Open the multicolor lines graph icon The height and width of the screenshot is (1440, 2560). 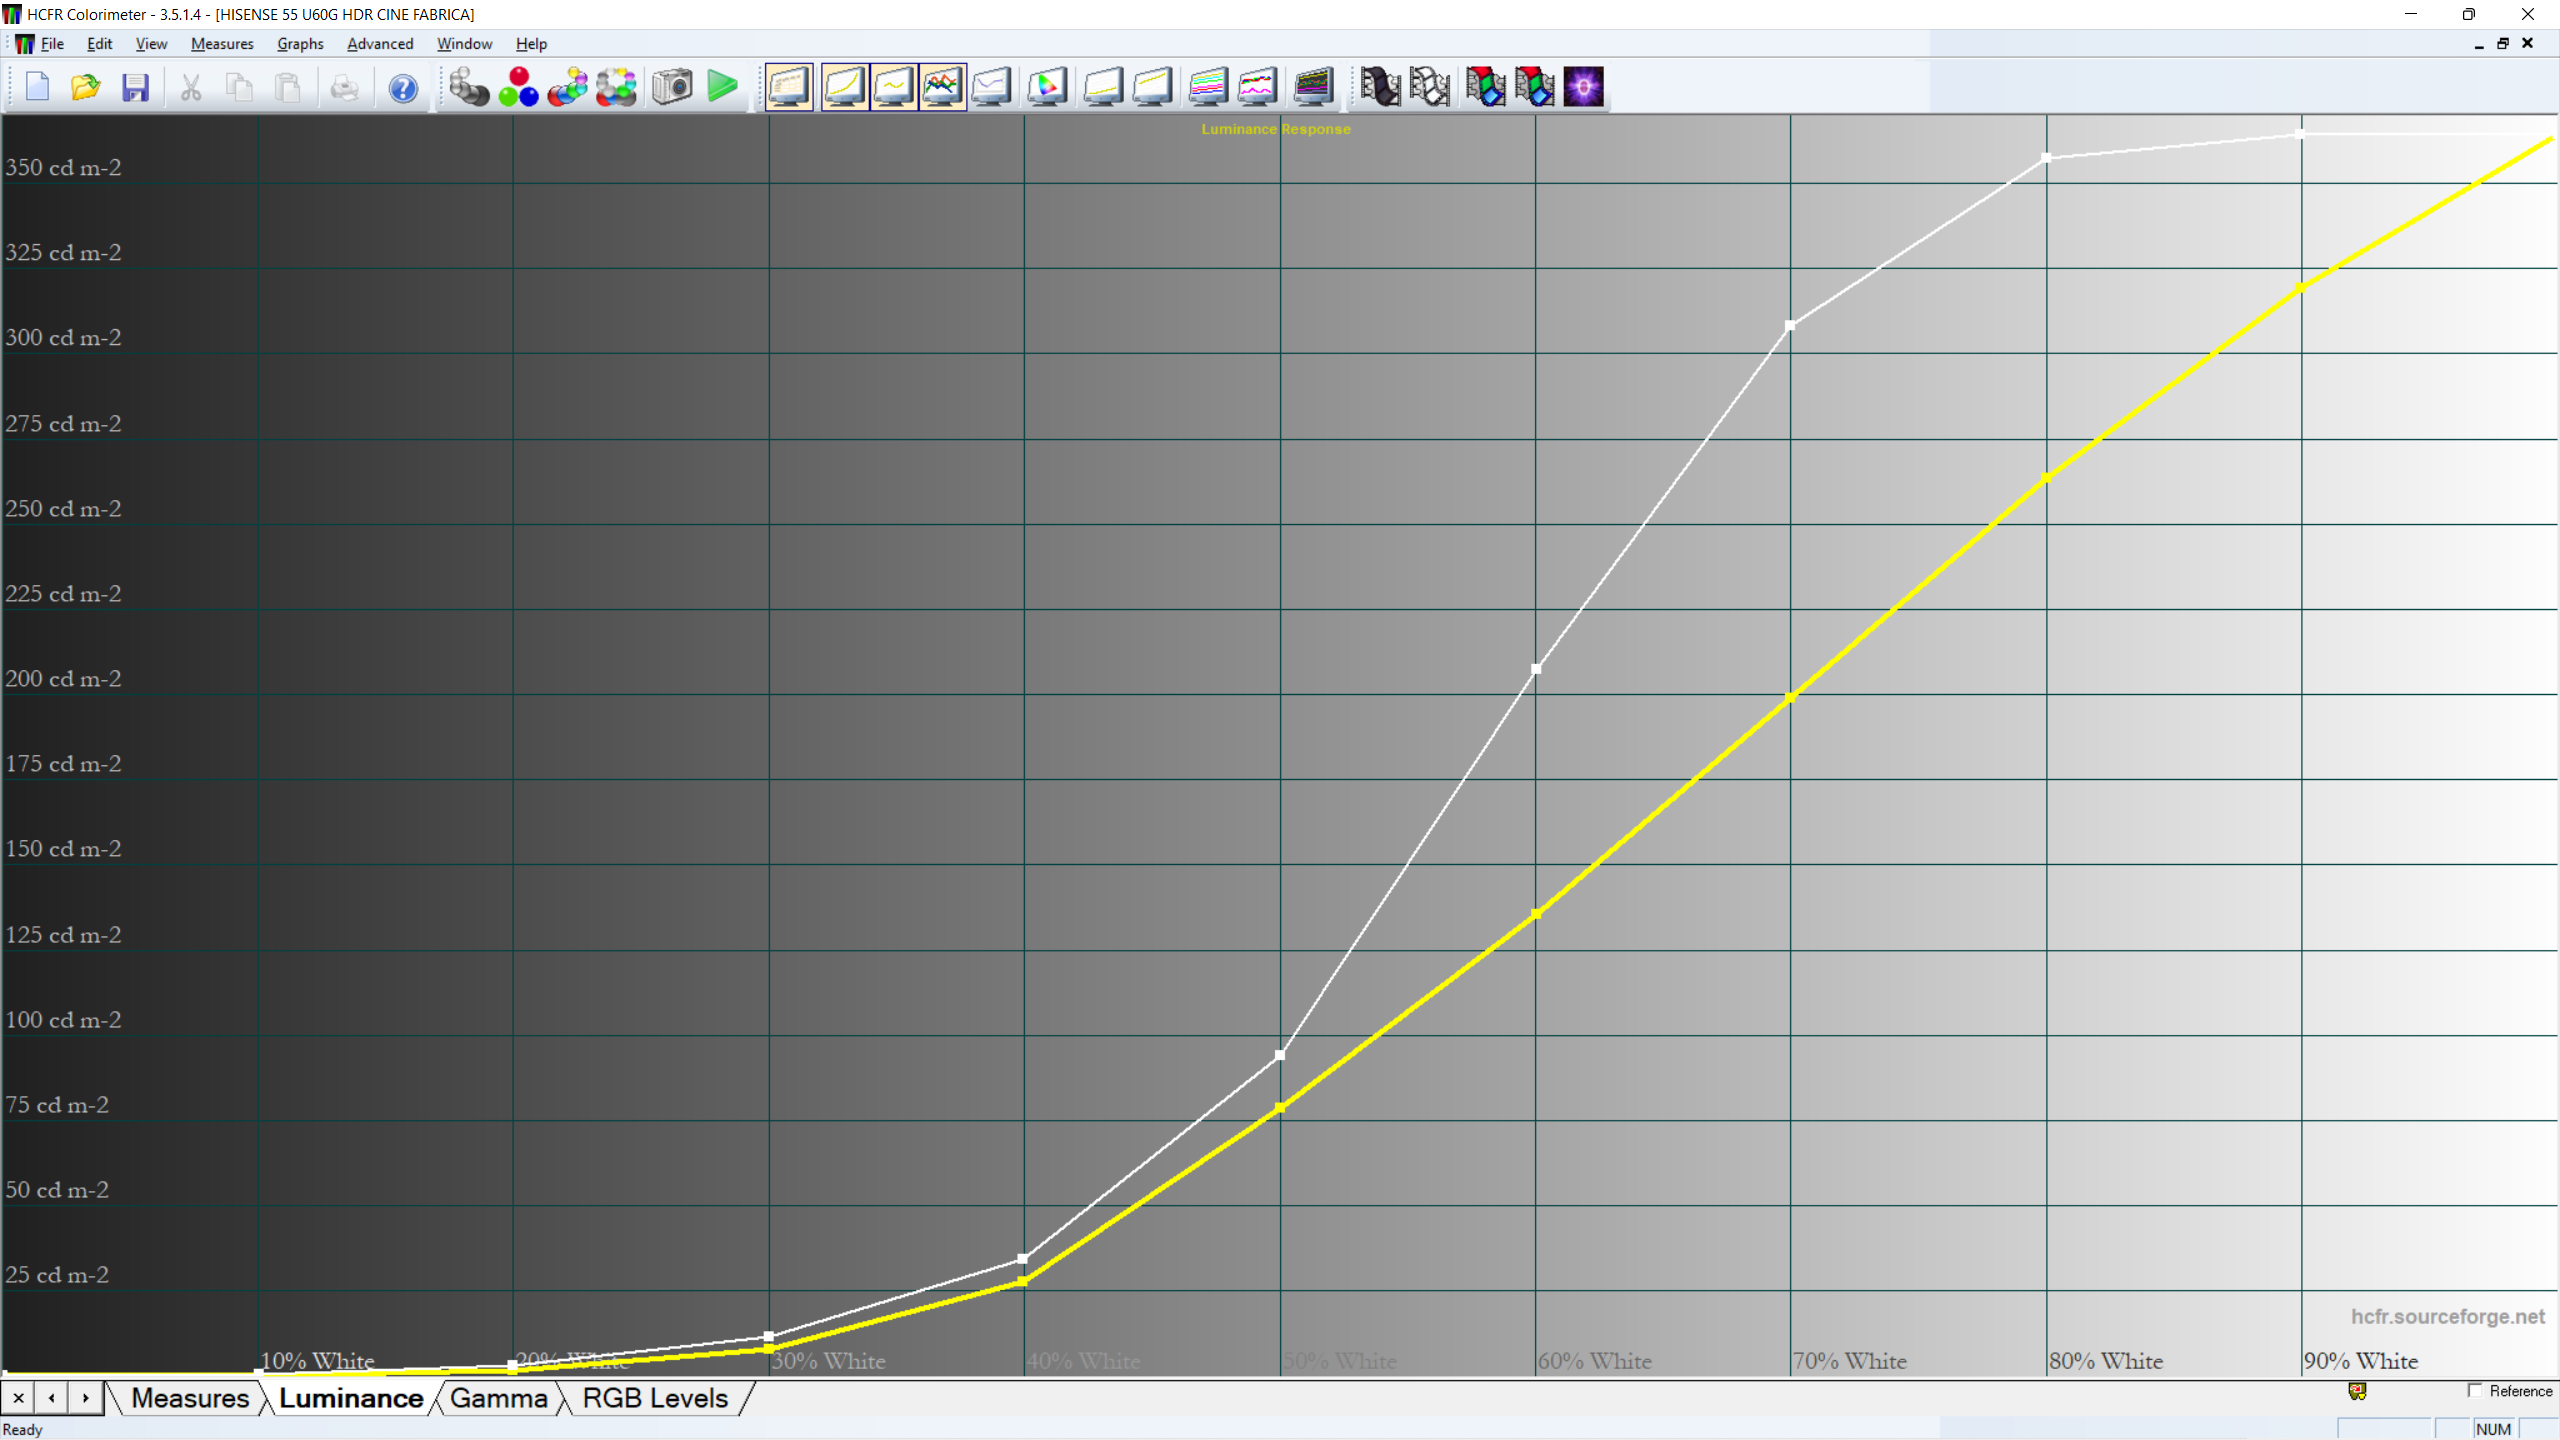pyautogui.click(x=1208, y=87)
